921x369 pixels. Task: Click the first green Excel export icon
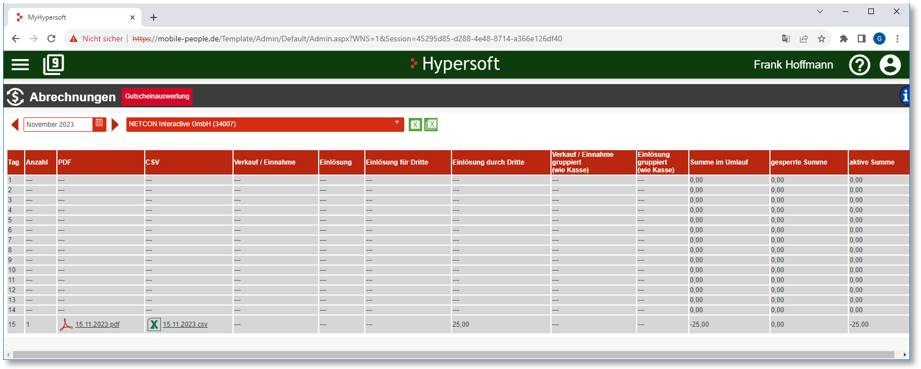coord(415,124)
